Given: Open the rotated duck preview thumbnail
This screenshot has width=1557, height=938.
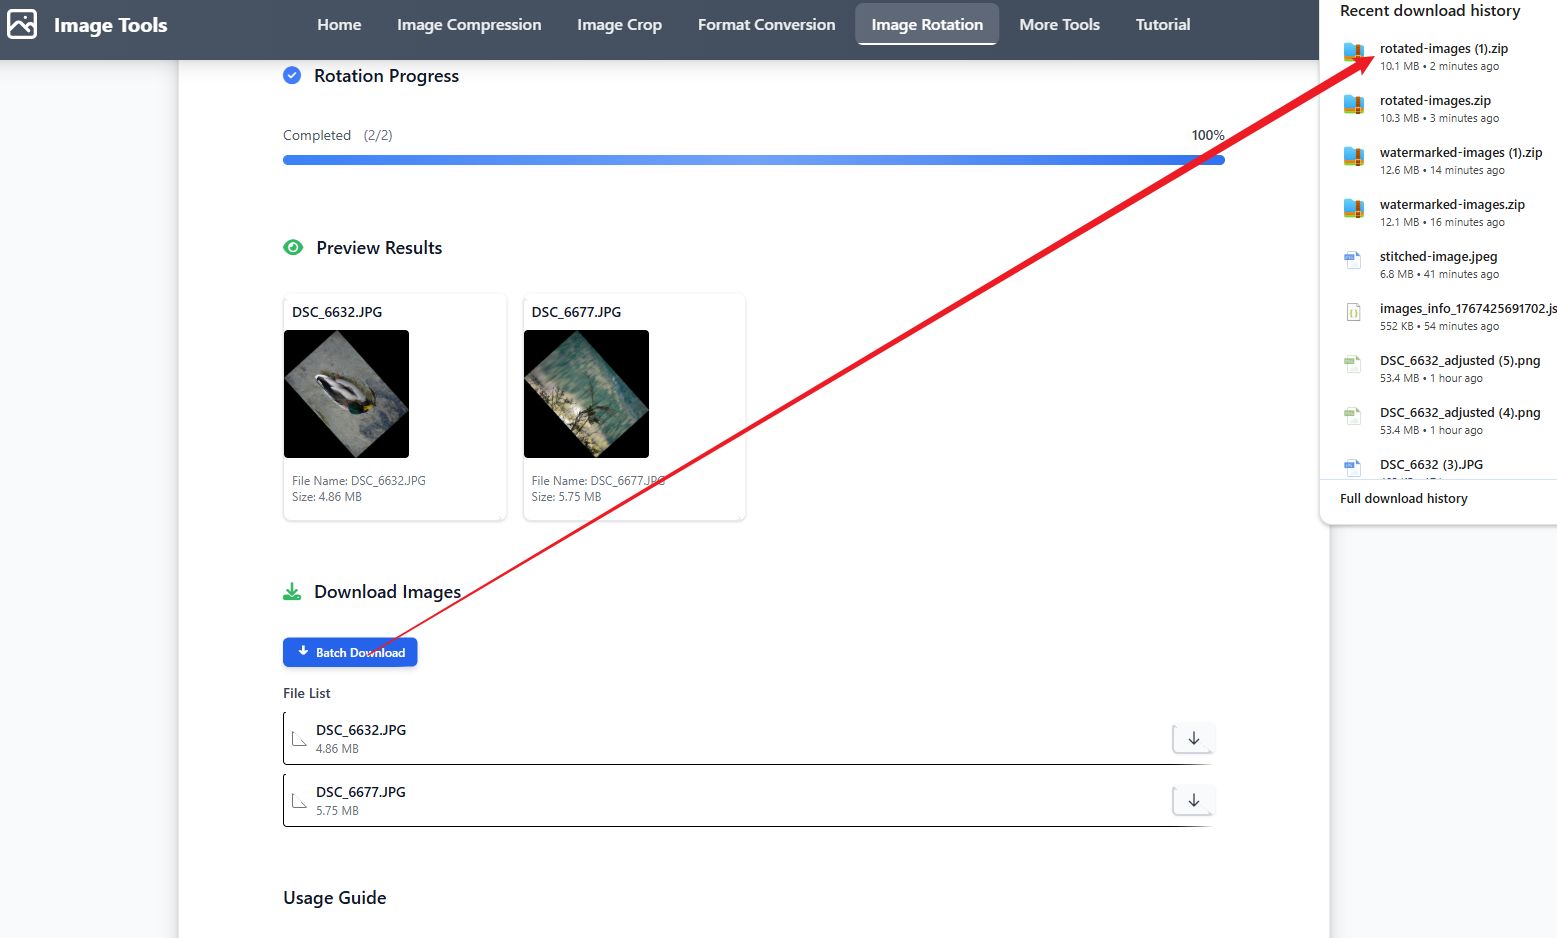Looking at the screenshot, I should coord(346,394).
